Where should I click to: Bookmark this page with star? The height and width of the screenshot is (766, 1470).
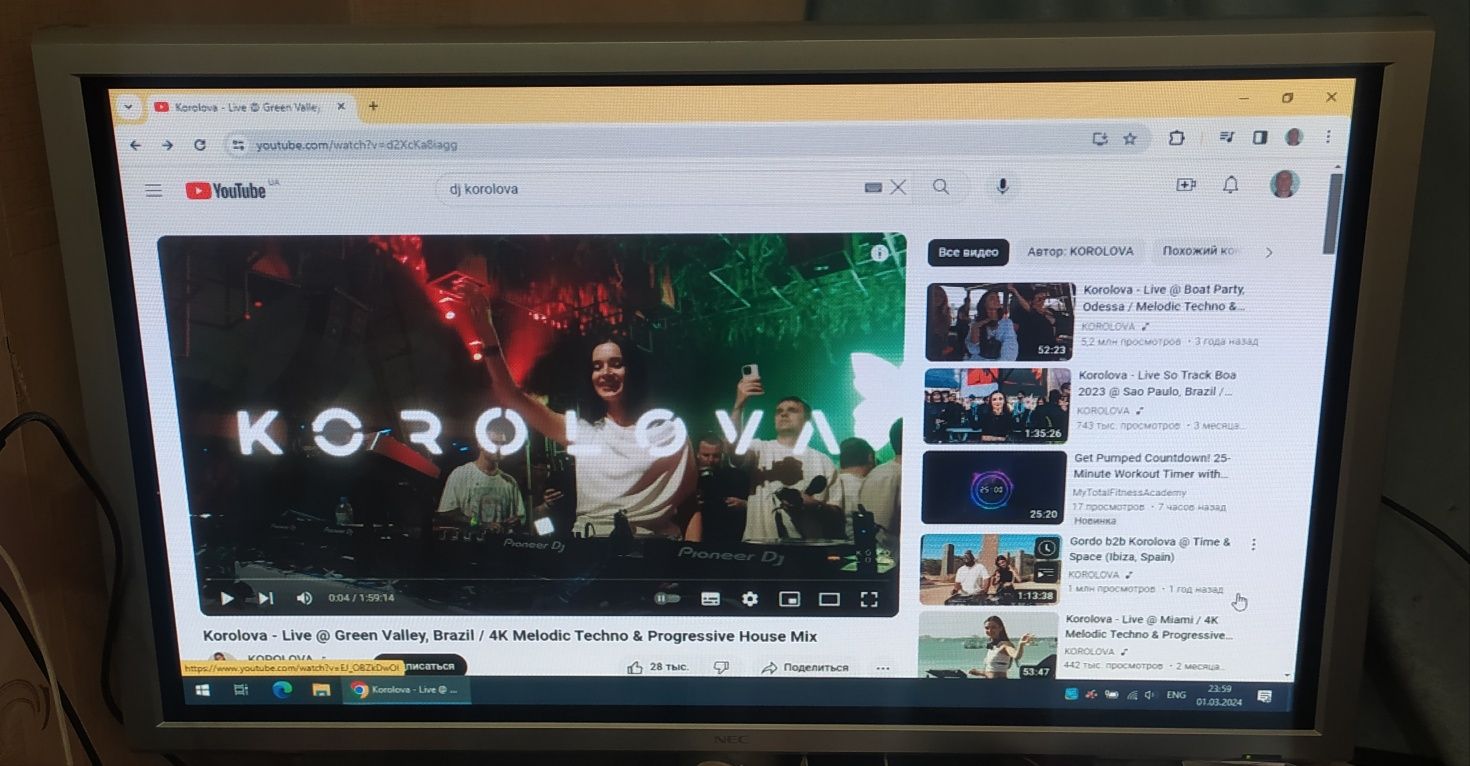click(1129, 139)
